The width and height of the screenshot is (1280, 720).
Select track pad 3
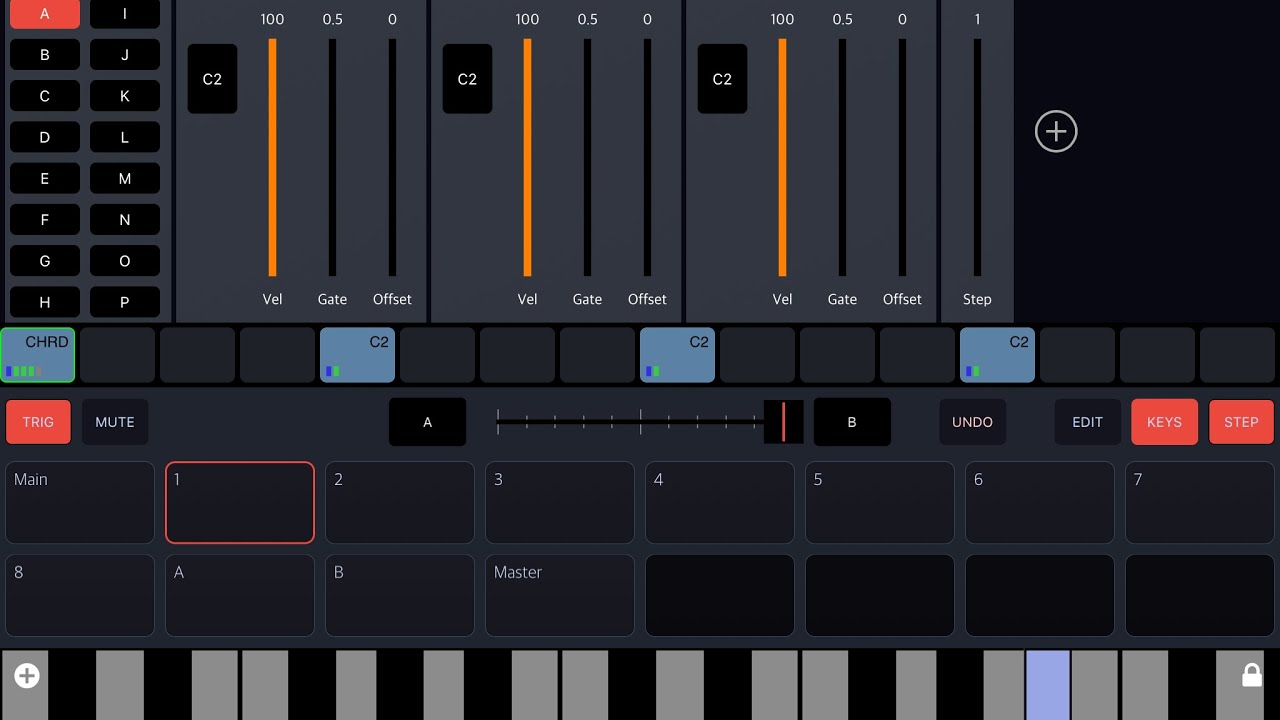(560, 503)
